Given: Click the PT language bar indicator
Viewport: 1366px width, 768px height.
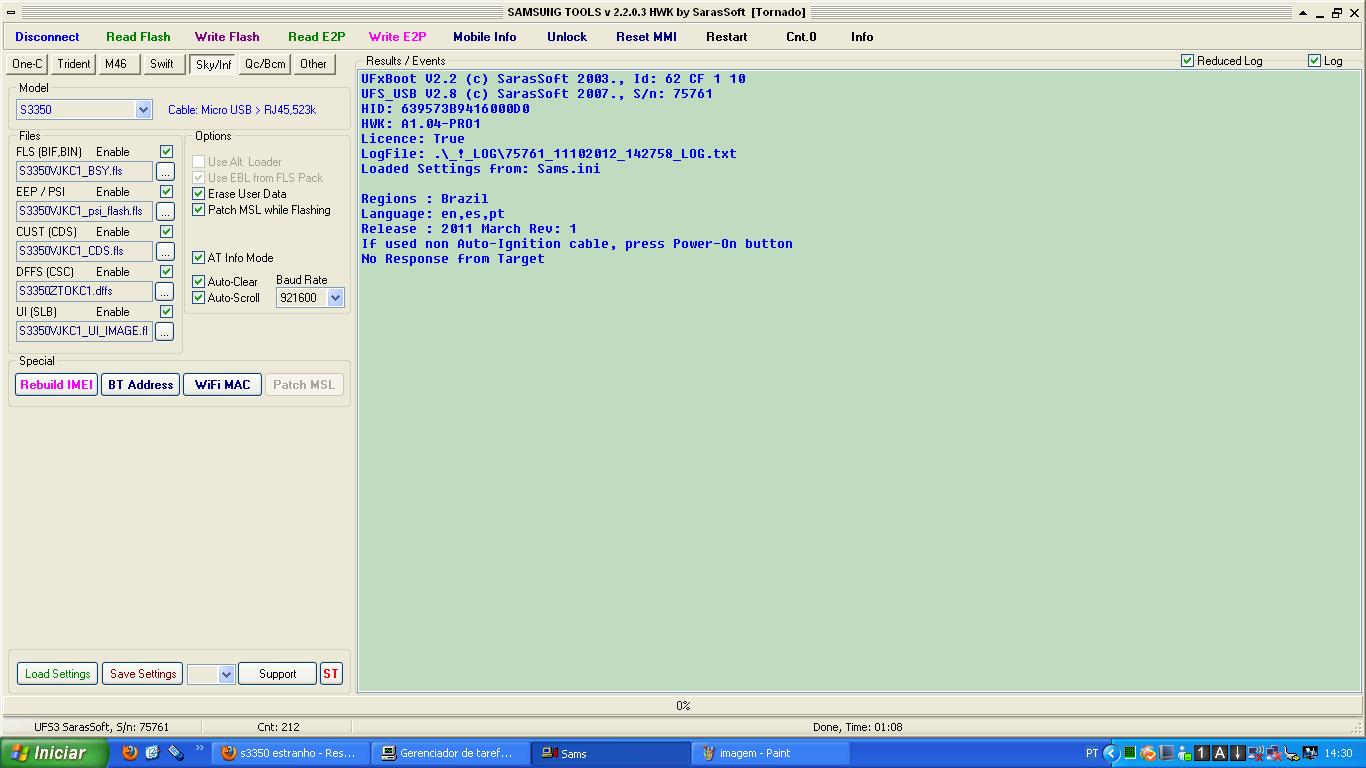Looking at the screenshot, I should click(1091, 753).
